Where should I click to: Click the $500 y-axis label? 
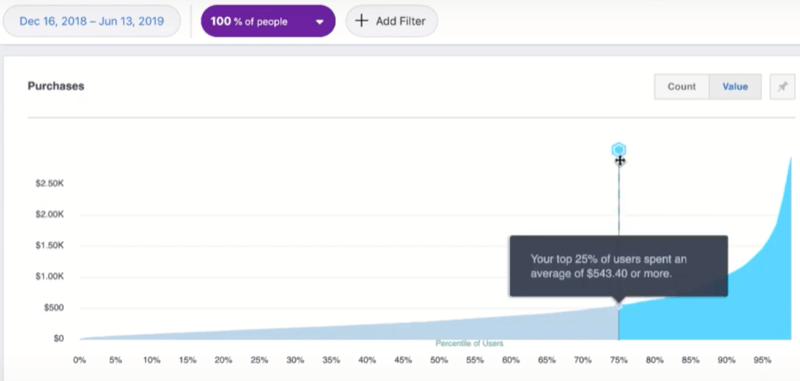click(x=53, y=308)
